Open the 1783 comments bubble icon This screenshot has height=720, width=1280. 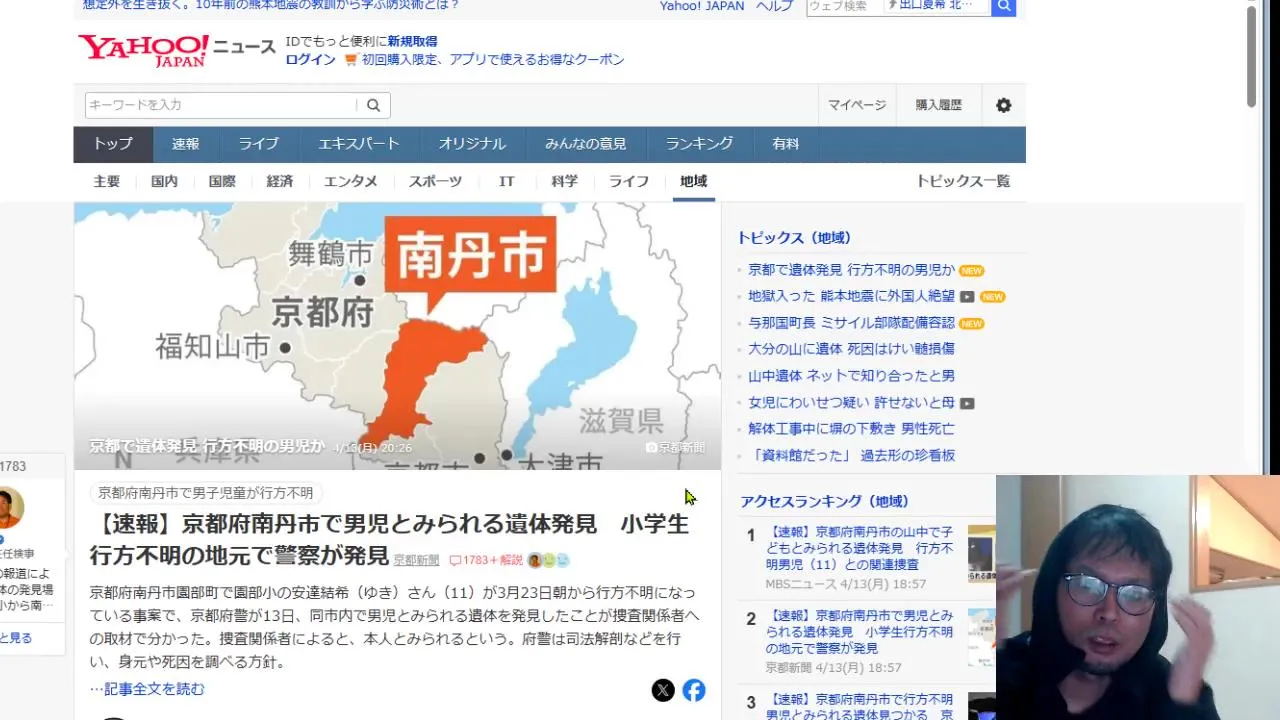click(455, 561)
